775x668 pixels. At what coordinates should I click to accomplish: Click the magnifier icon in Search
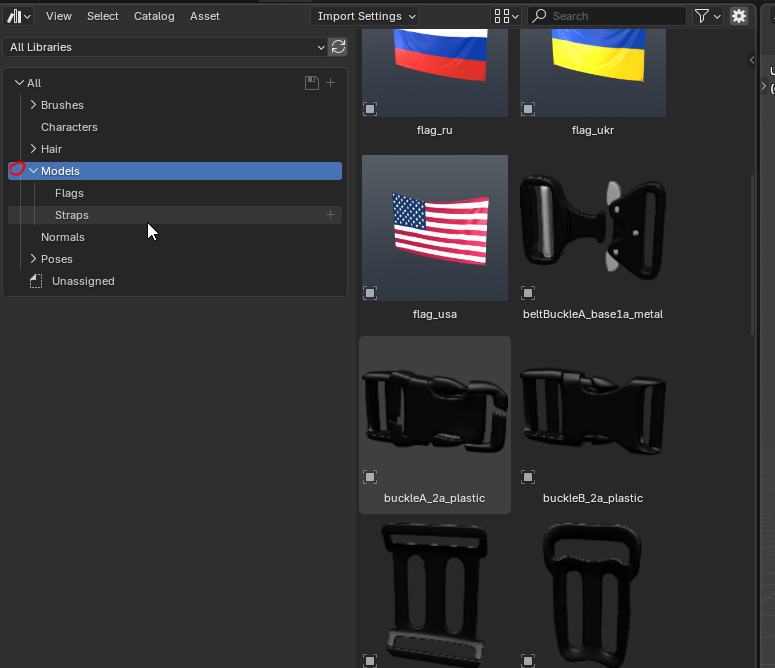pyautogui.click(x=539, y=16)
